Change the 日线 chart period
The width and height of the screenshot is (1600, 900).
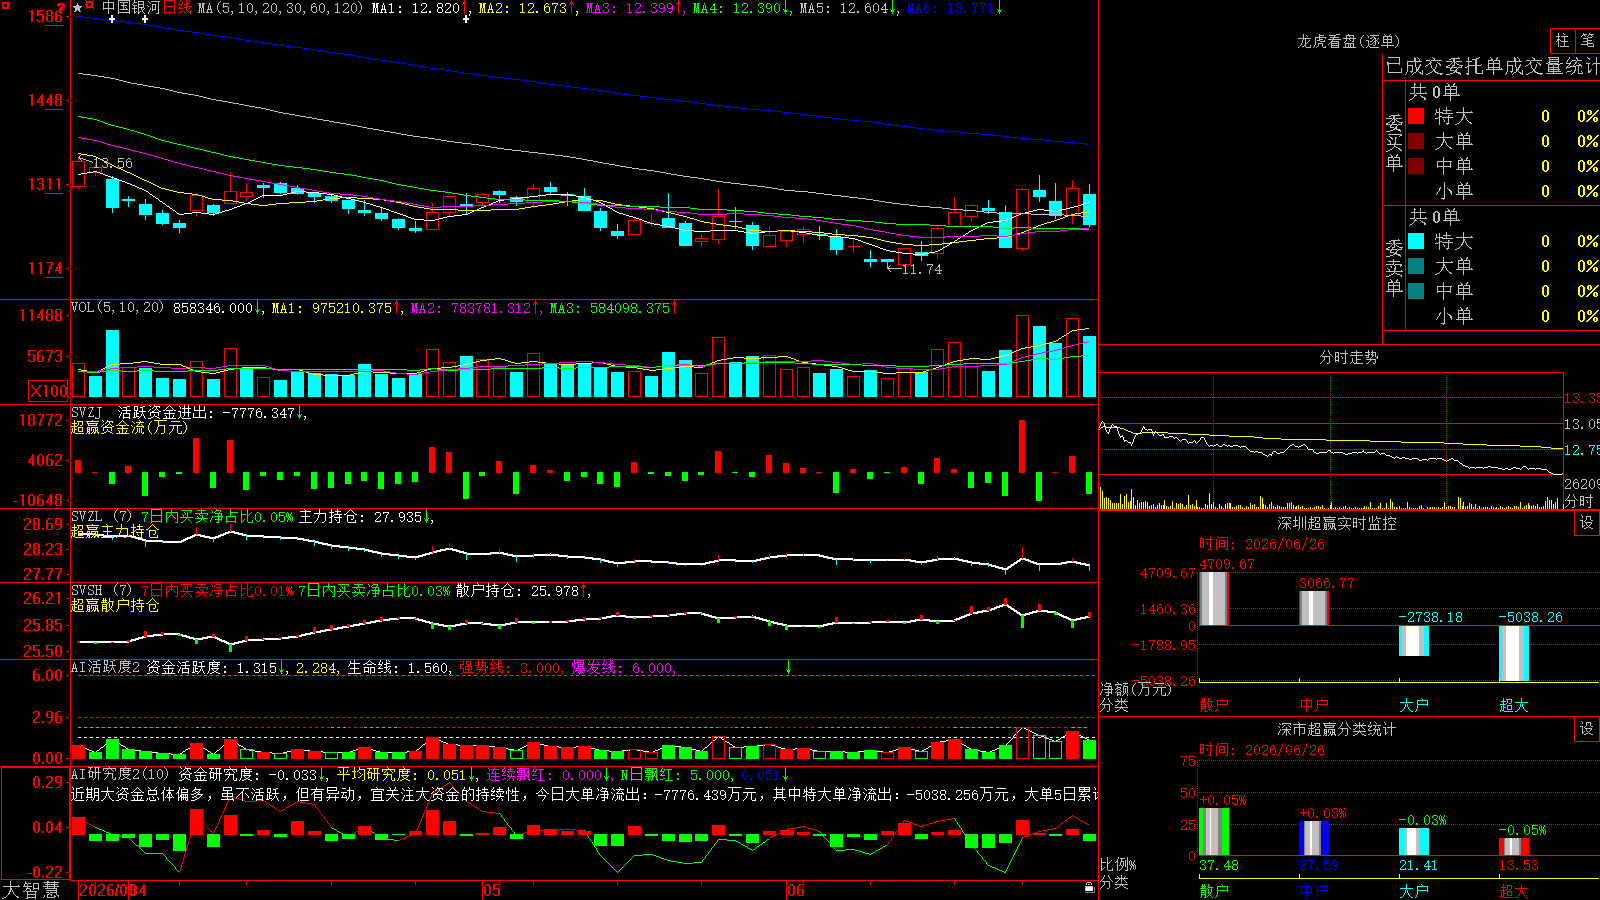(177, 8)
